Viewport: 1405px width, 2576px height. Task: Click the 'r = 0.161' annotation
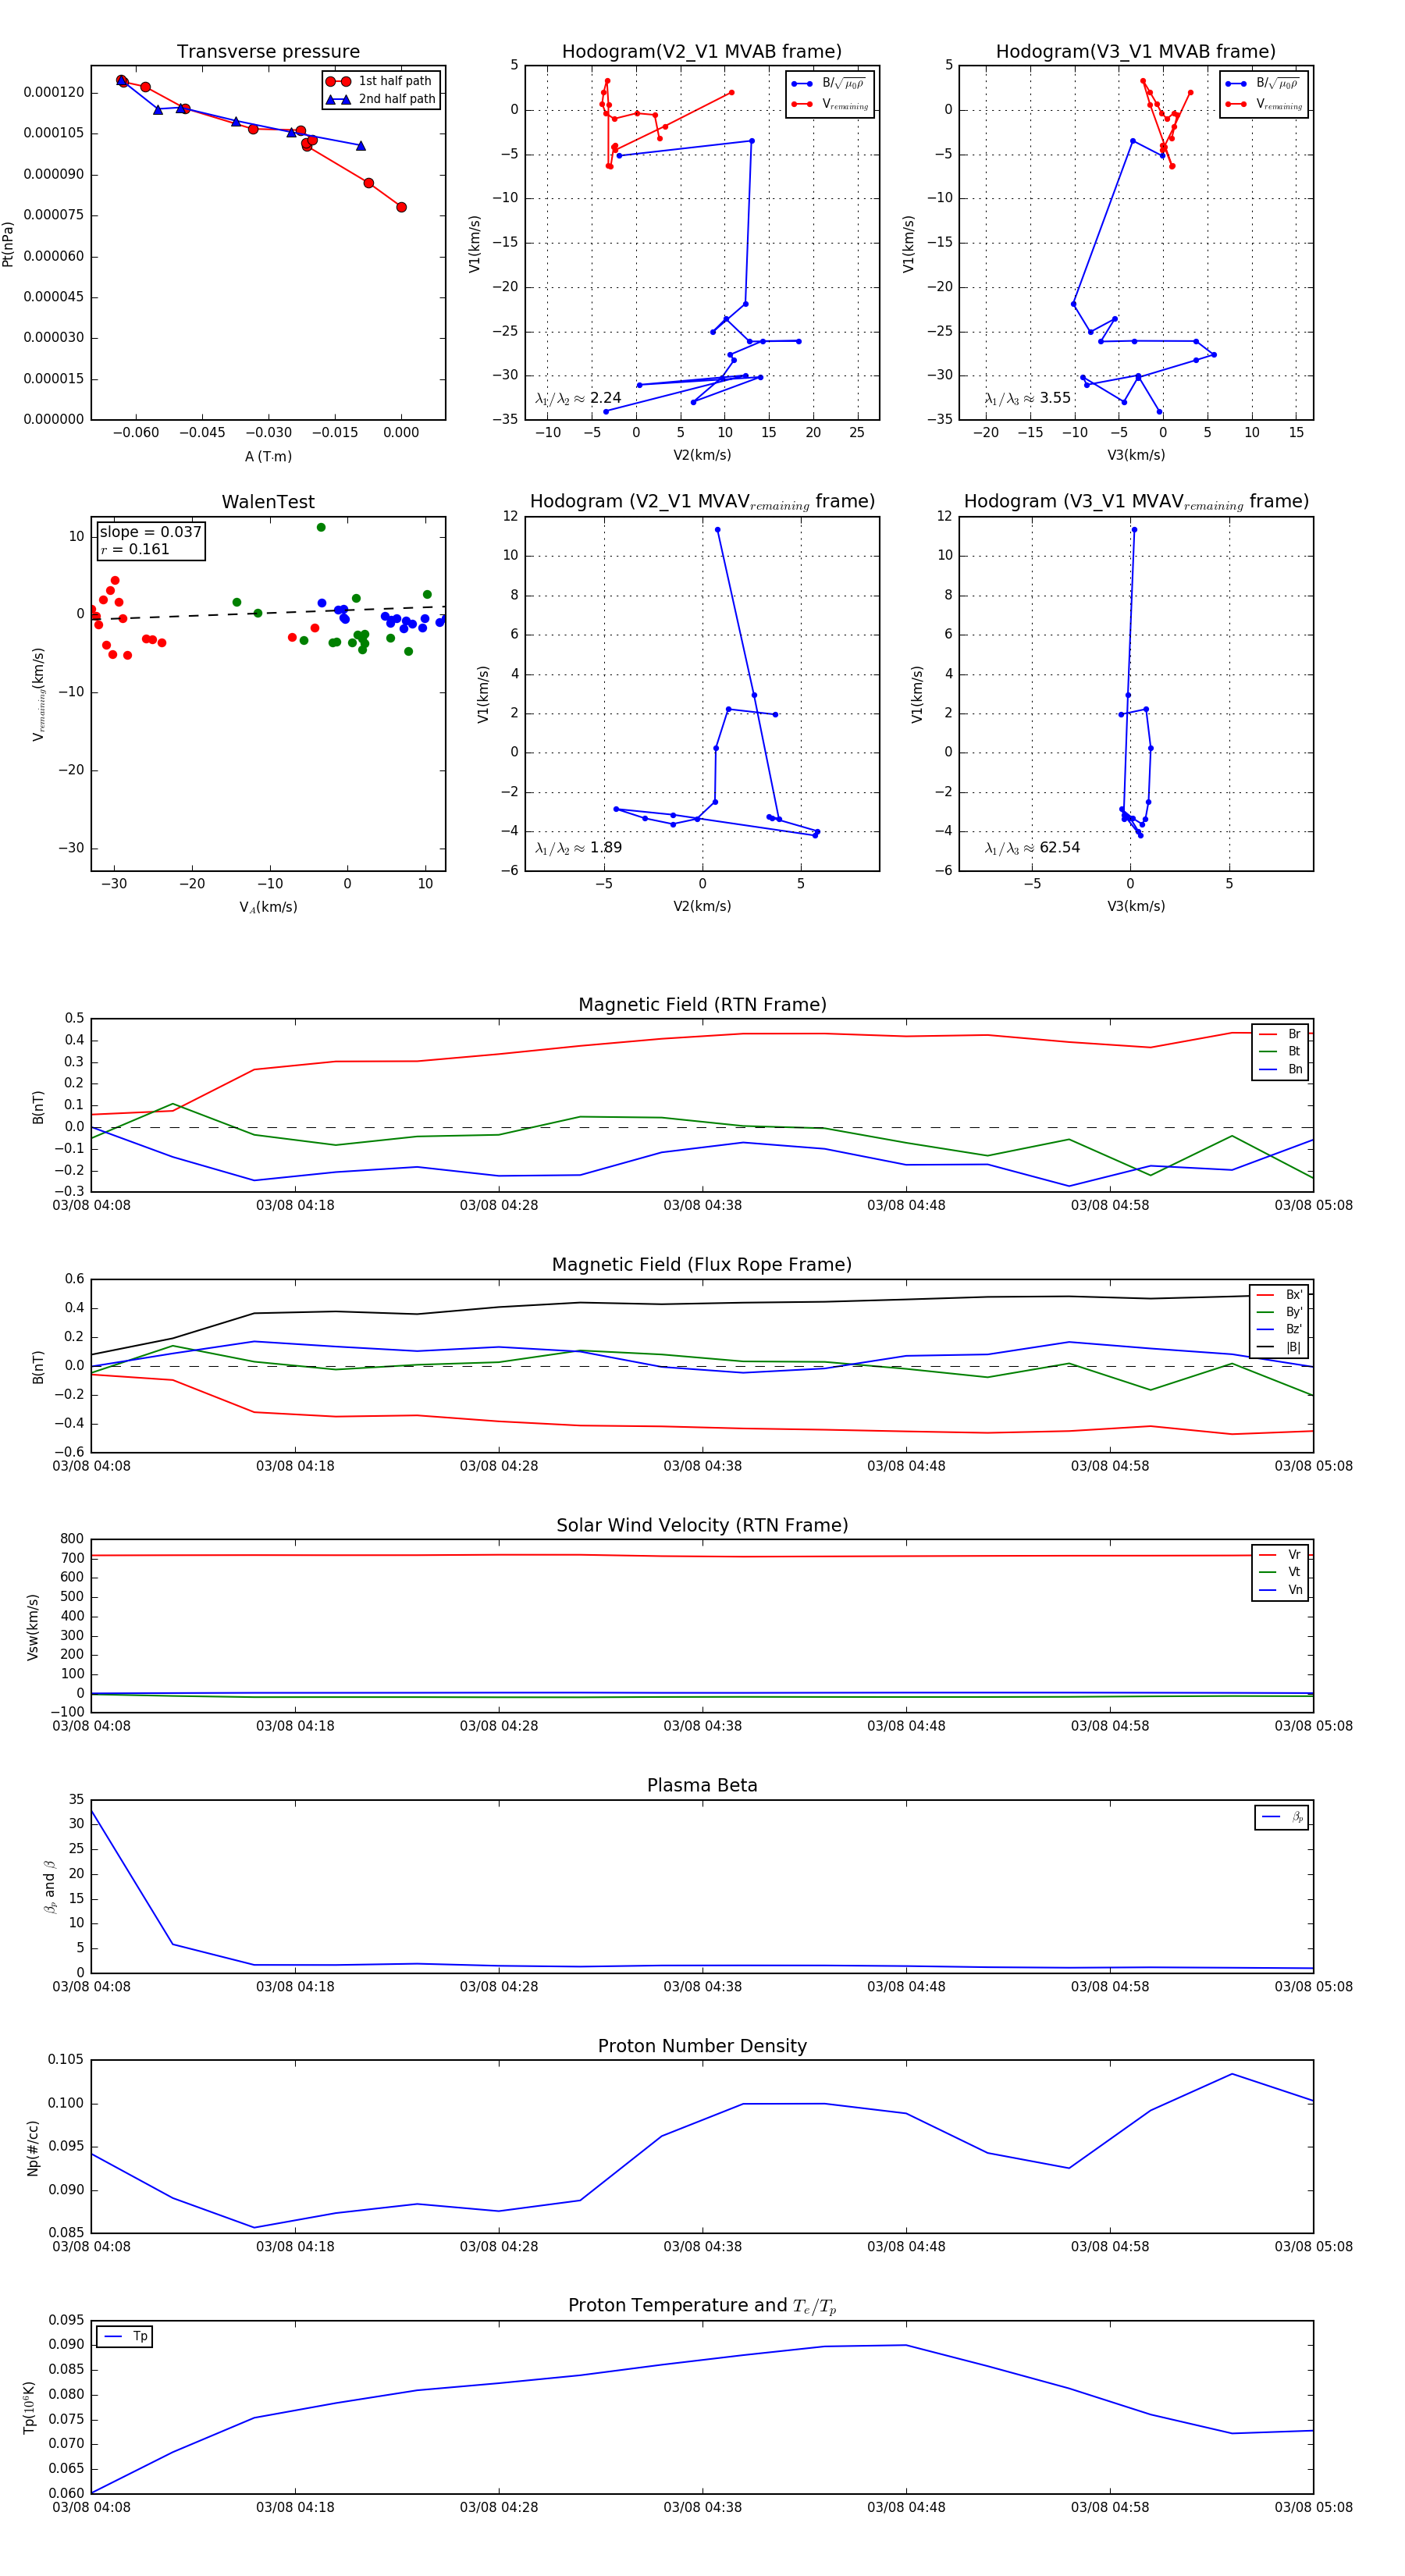click(x=135, y=549)
